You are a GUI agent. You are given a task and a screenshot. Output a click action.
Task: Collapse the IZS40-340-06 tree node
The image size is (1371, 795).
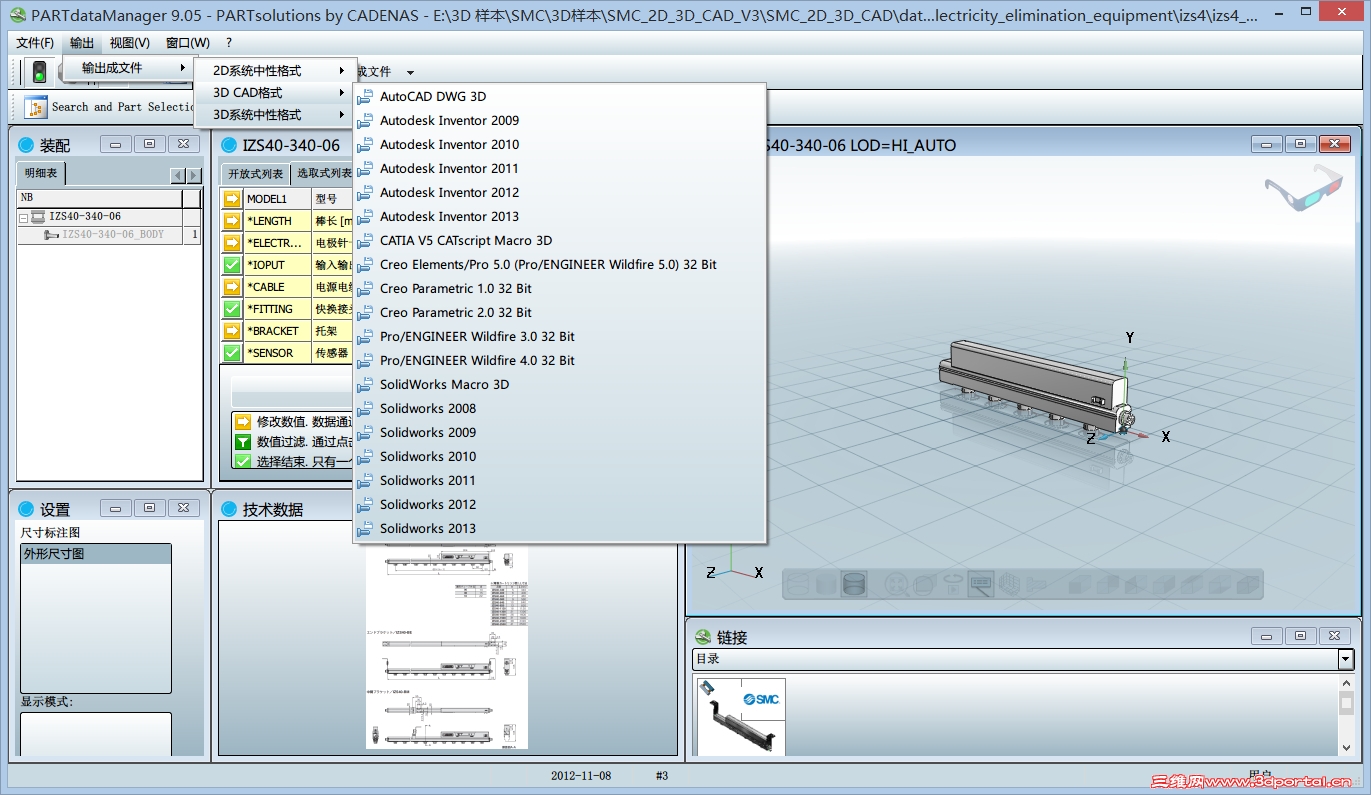24,217
